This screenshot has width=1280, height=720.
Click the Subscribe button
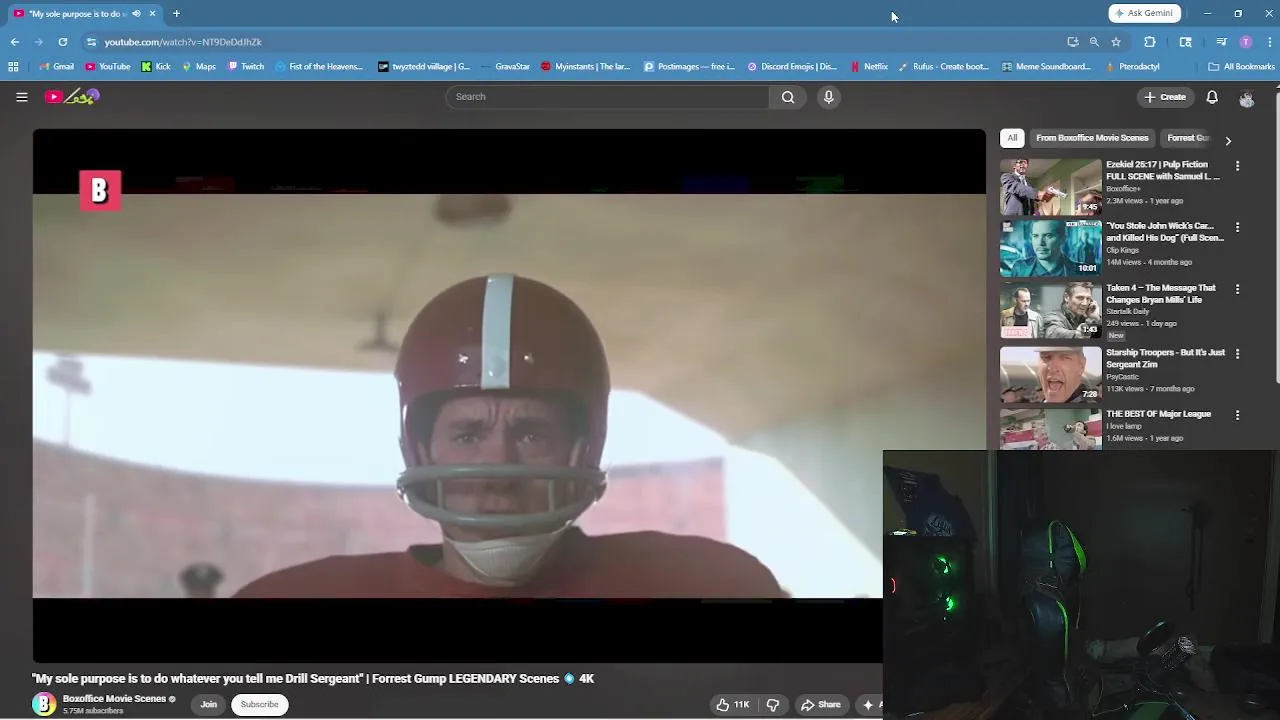click(259, 705)
